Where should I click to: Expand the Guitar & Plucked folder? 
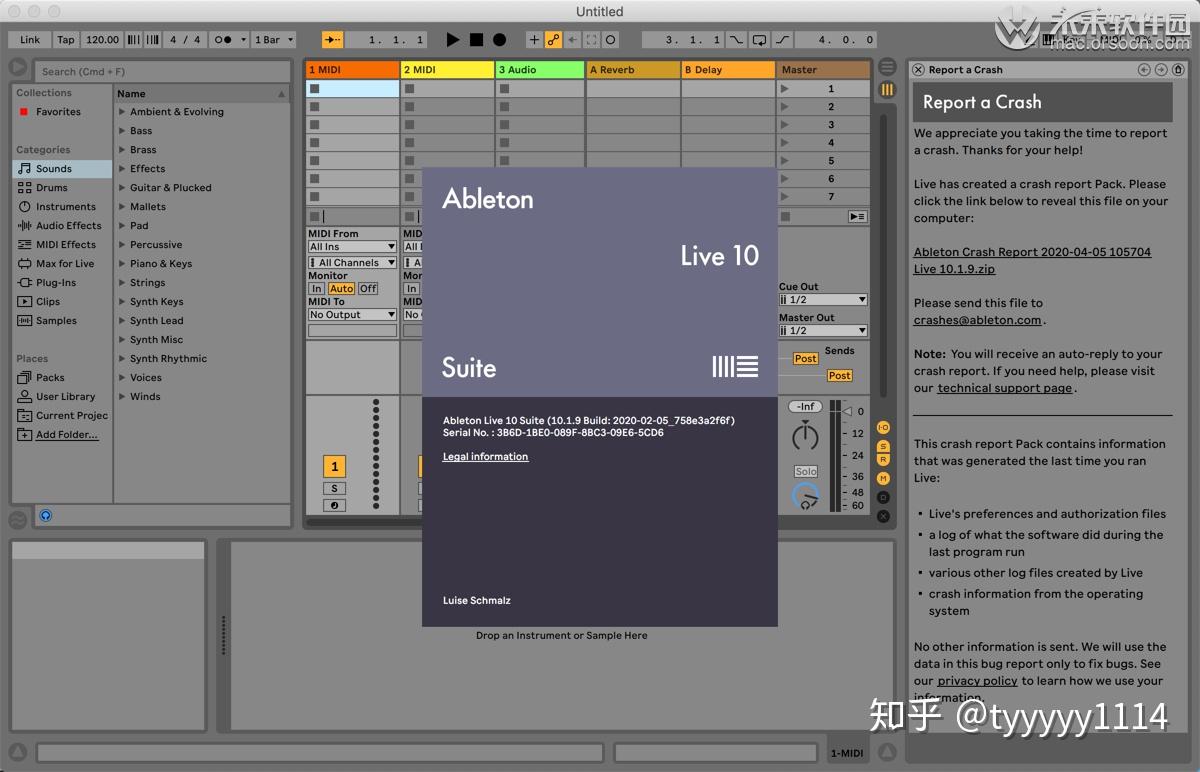pos(122,188)
